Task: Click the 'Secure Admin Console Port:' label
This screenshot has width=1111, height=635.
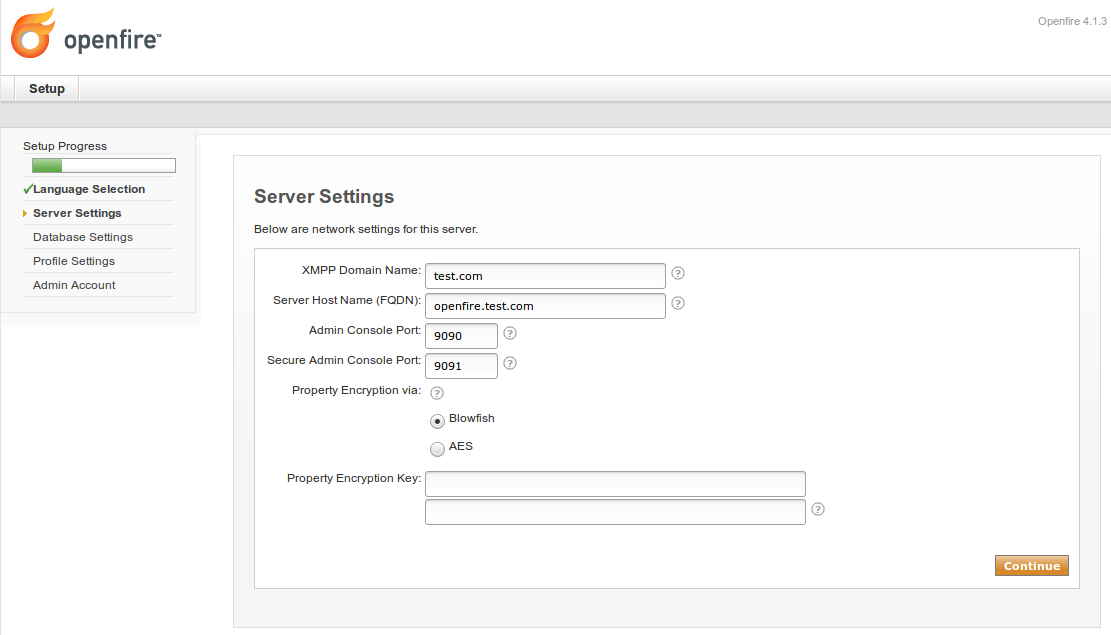Action: click(x=344, y=360)
